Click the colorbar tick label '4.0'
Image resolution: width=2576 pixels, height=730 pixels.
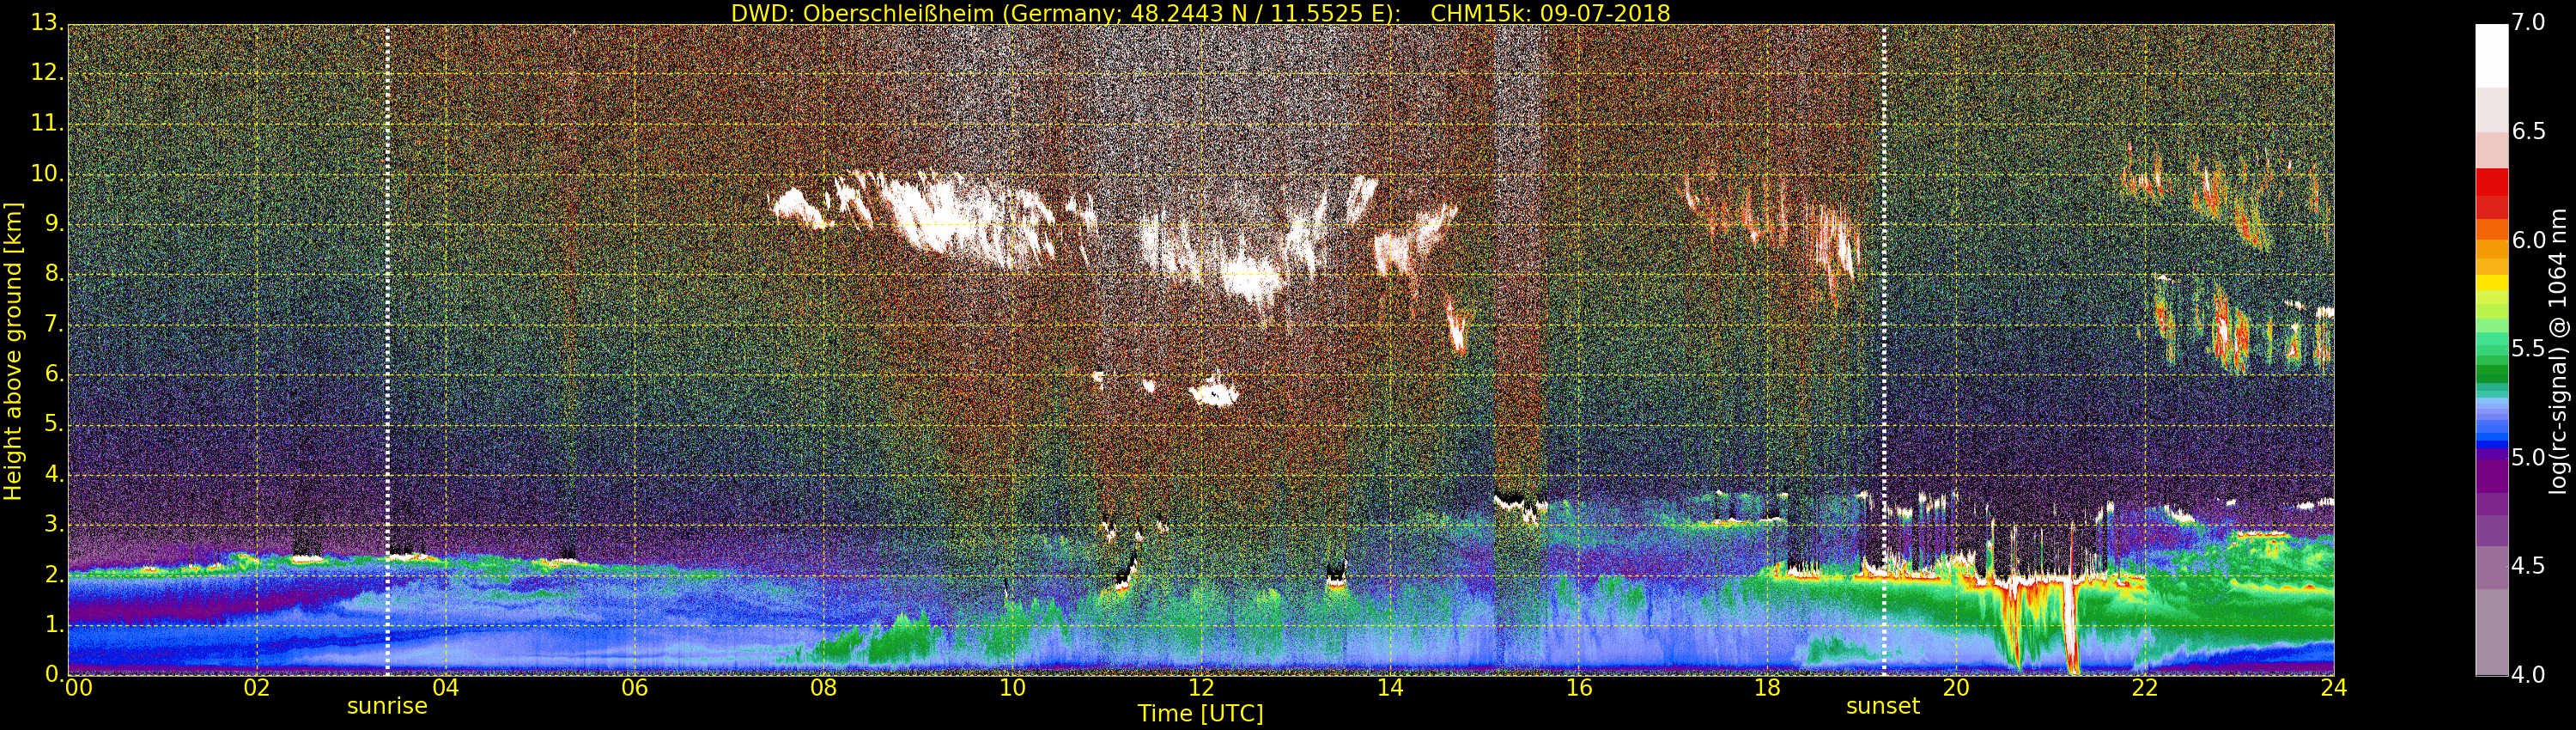coord(2528,675)
